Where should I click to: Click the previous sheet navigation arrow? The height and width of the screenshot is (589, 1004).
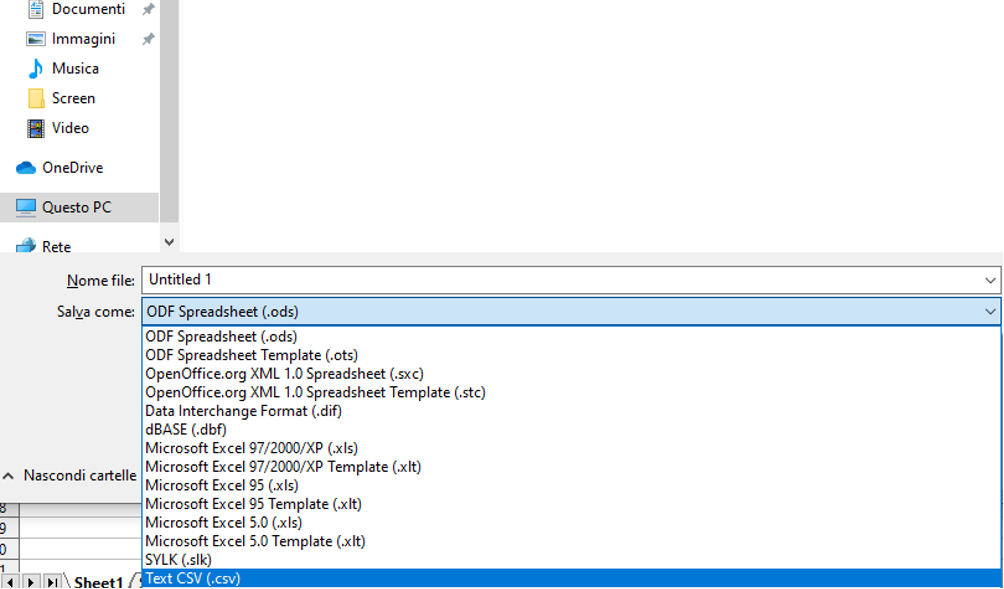(x=10, y=582)
